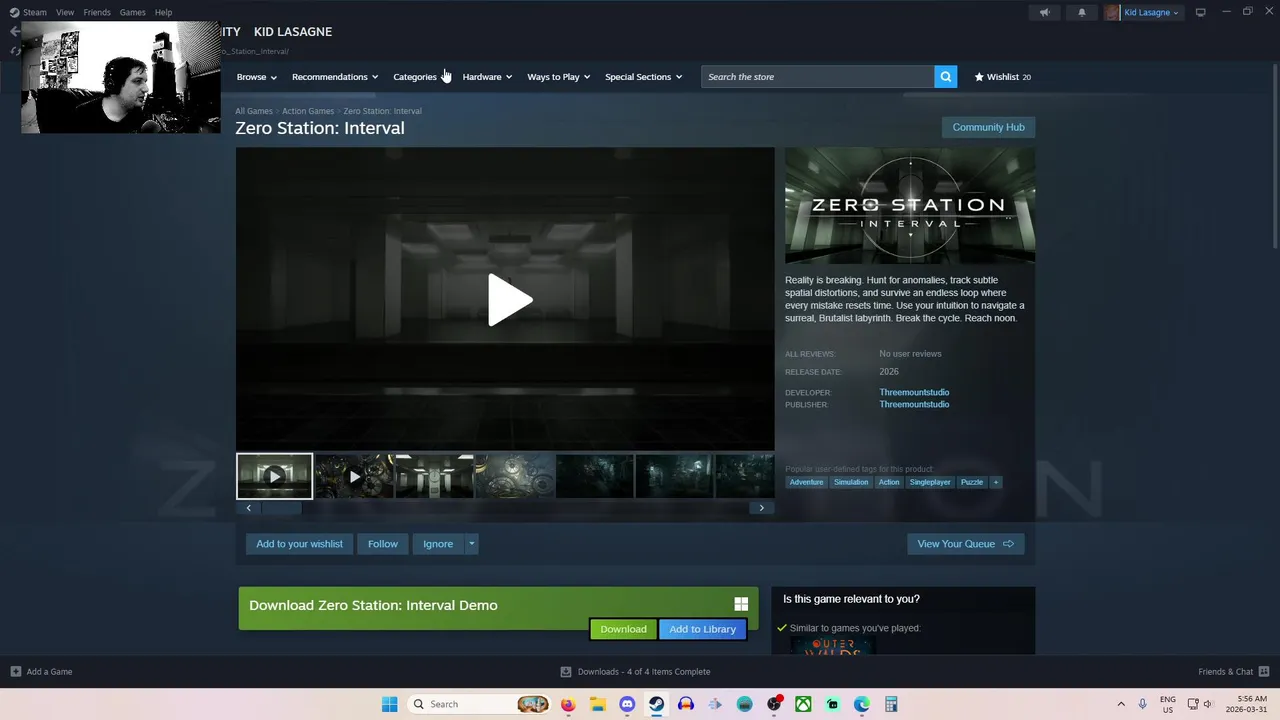Click the Puzzle tag

[972, 482]
